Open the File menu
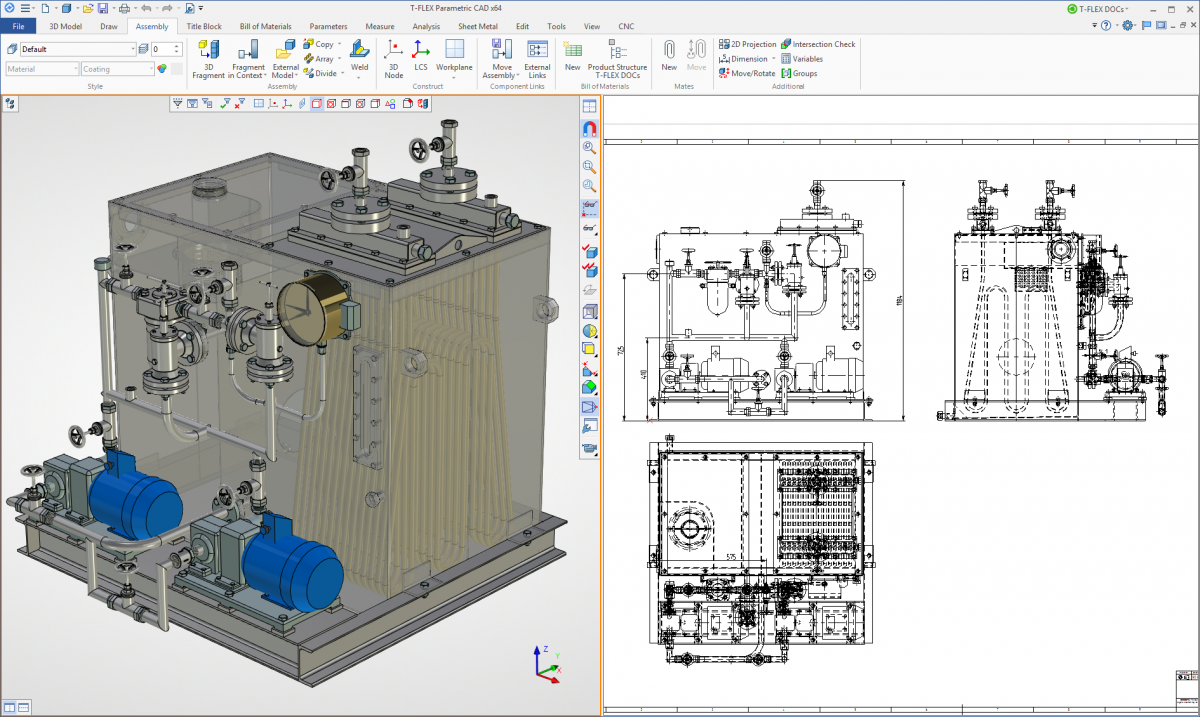 click(x=17, y=26)
